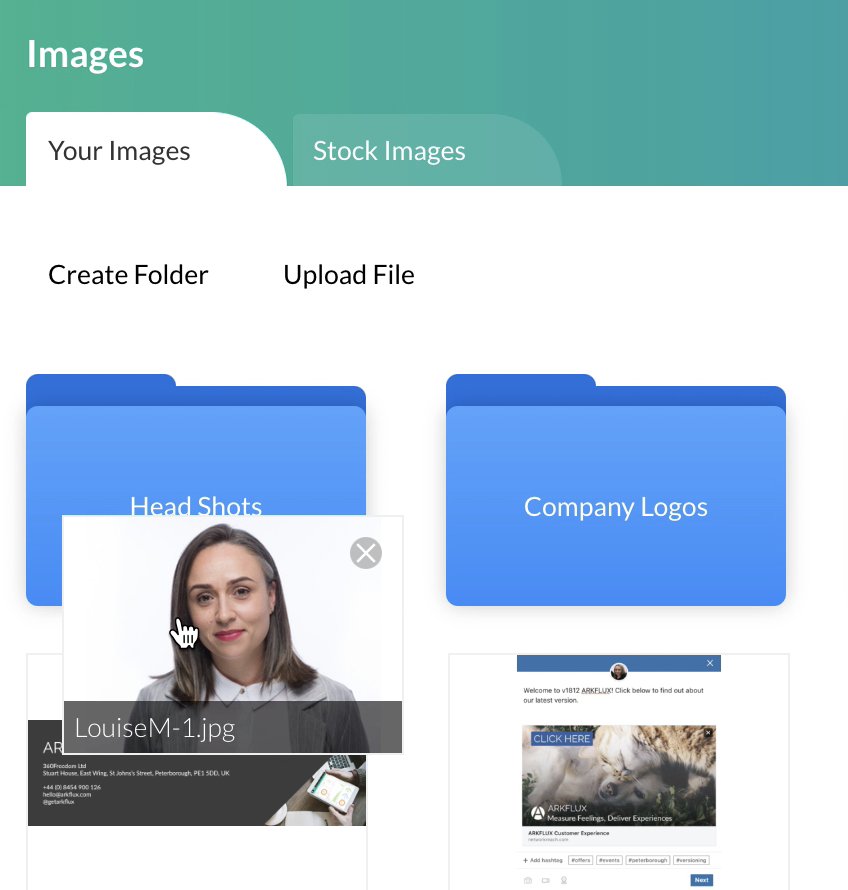Click the Create Folder button
The height and width of the screenshot is (890, 848).
128,275
